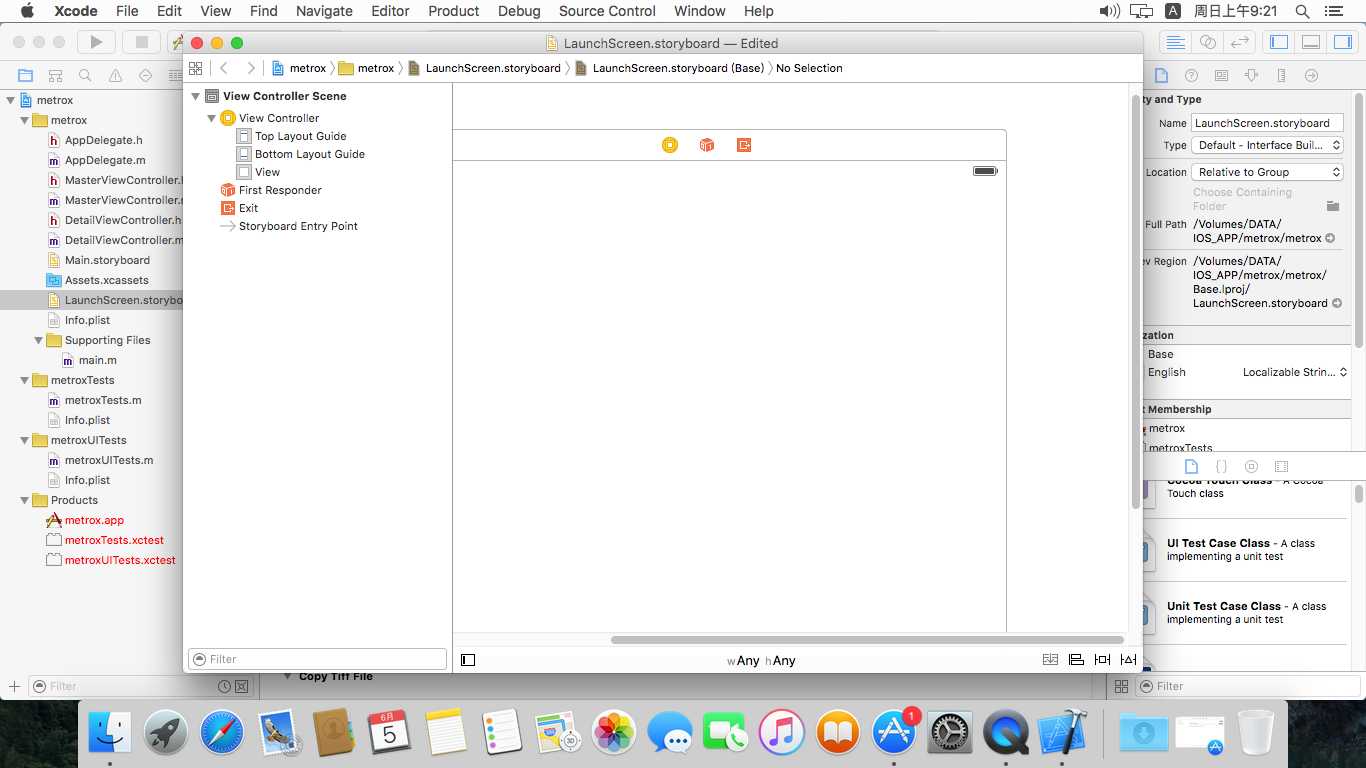Viewport: 1366px width, 768px height.
Task: Go forward in the editor history
Action: [x=250, y=68]
